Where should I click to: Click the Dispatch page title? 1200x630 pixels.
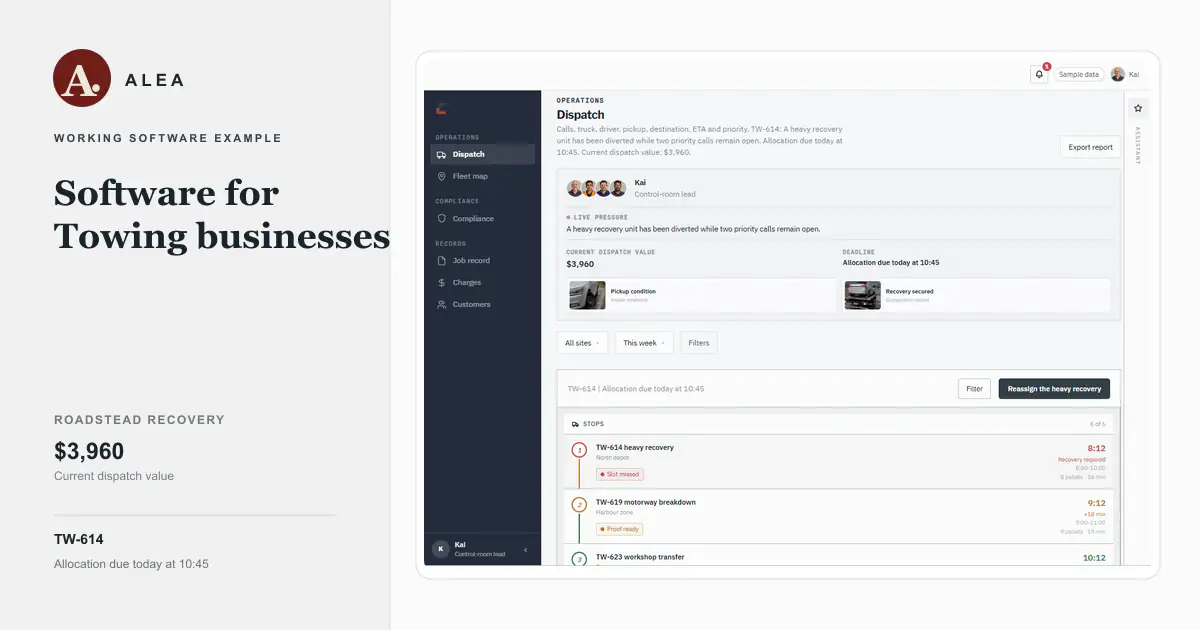click(581, 115)
